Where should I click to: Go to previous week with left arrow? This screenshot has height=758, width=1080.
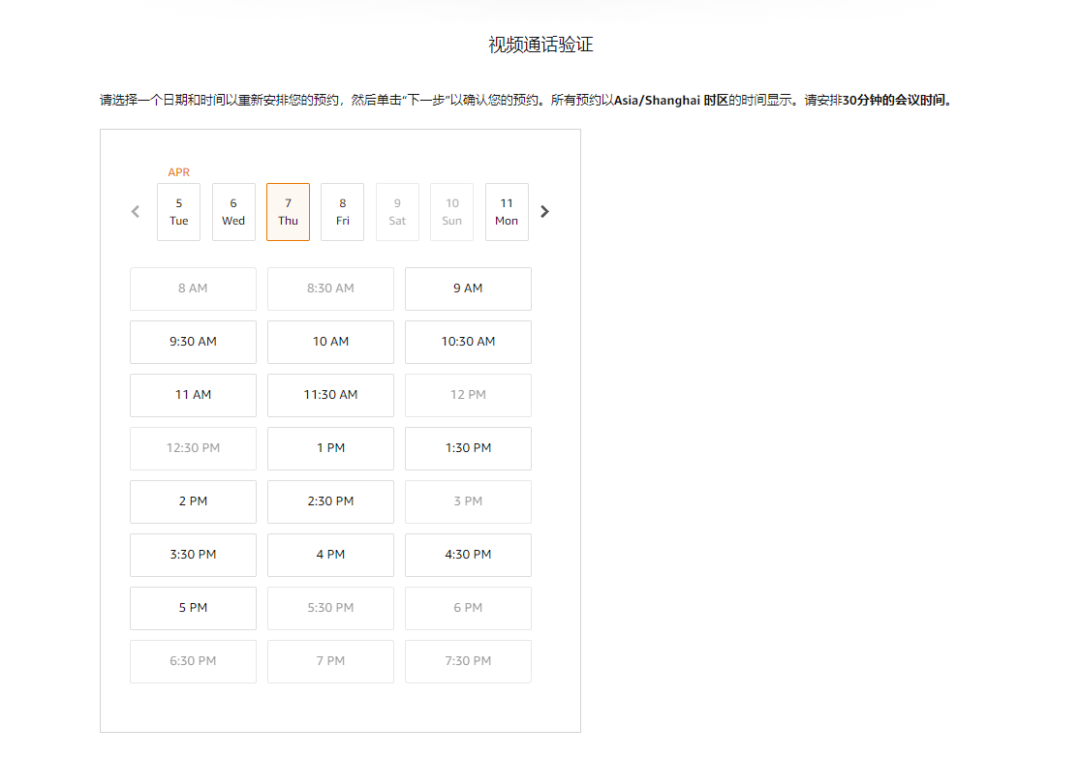(136, 211)
